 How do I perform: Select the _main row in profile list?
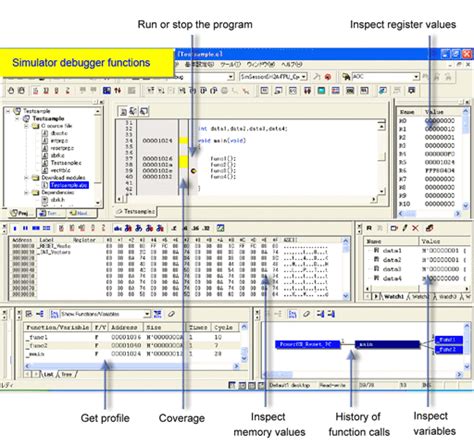coord(132,354)
